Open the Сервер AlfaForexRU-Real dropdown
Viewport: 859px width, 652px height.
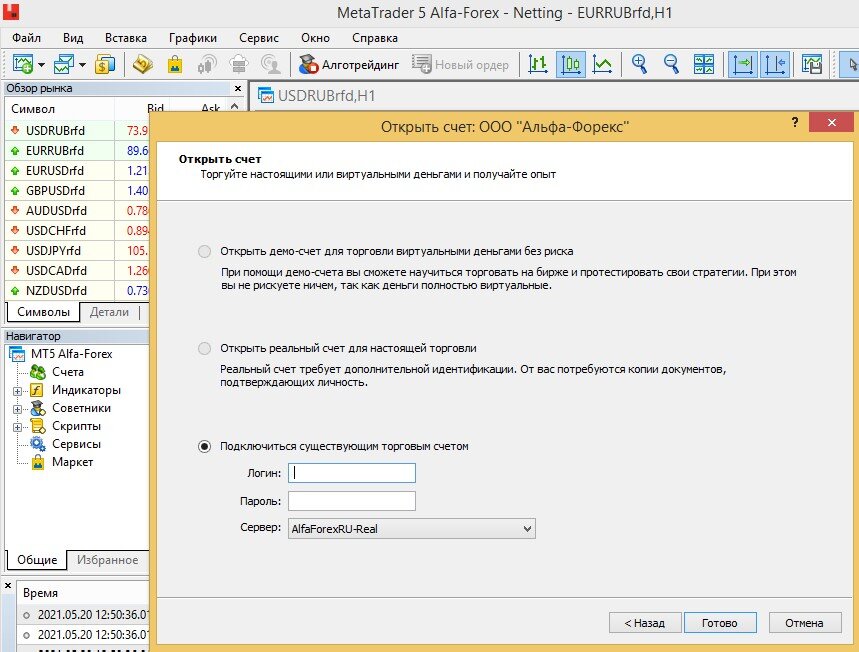[x=411, y=529]
